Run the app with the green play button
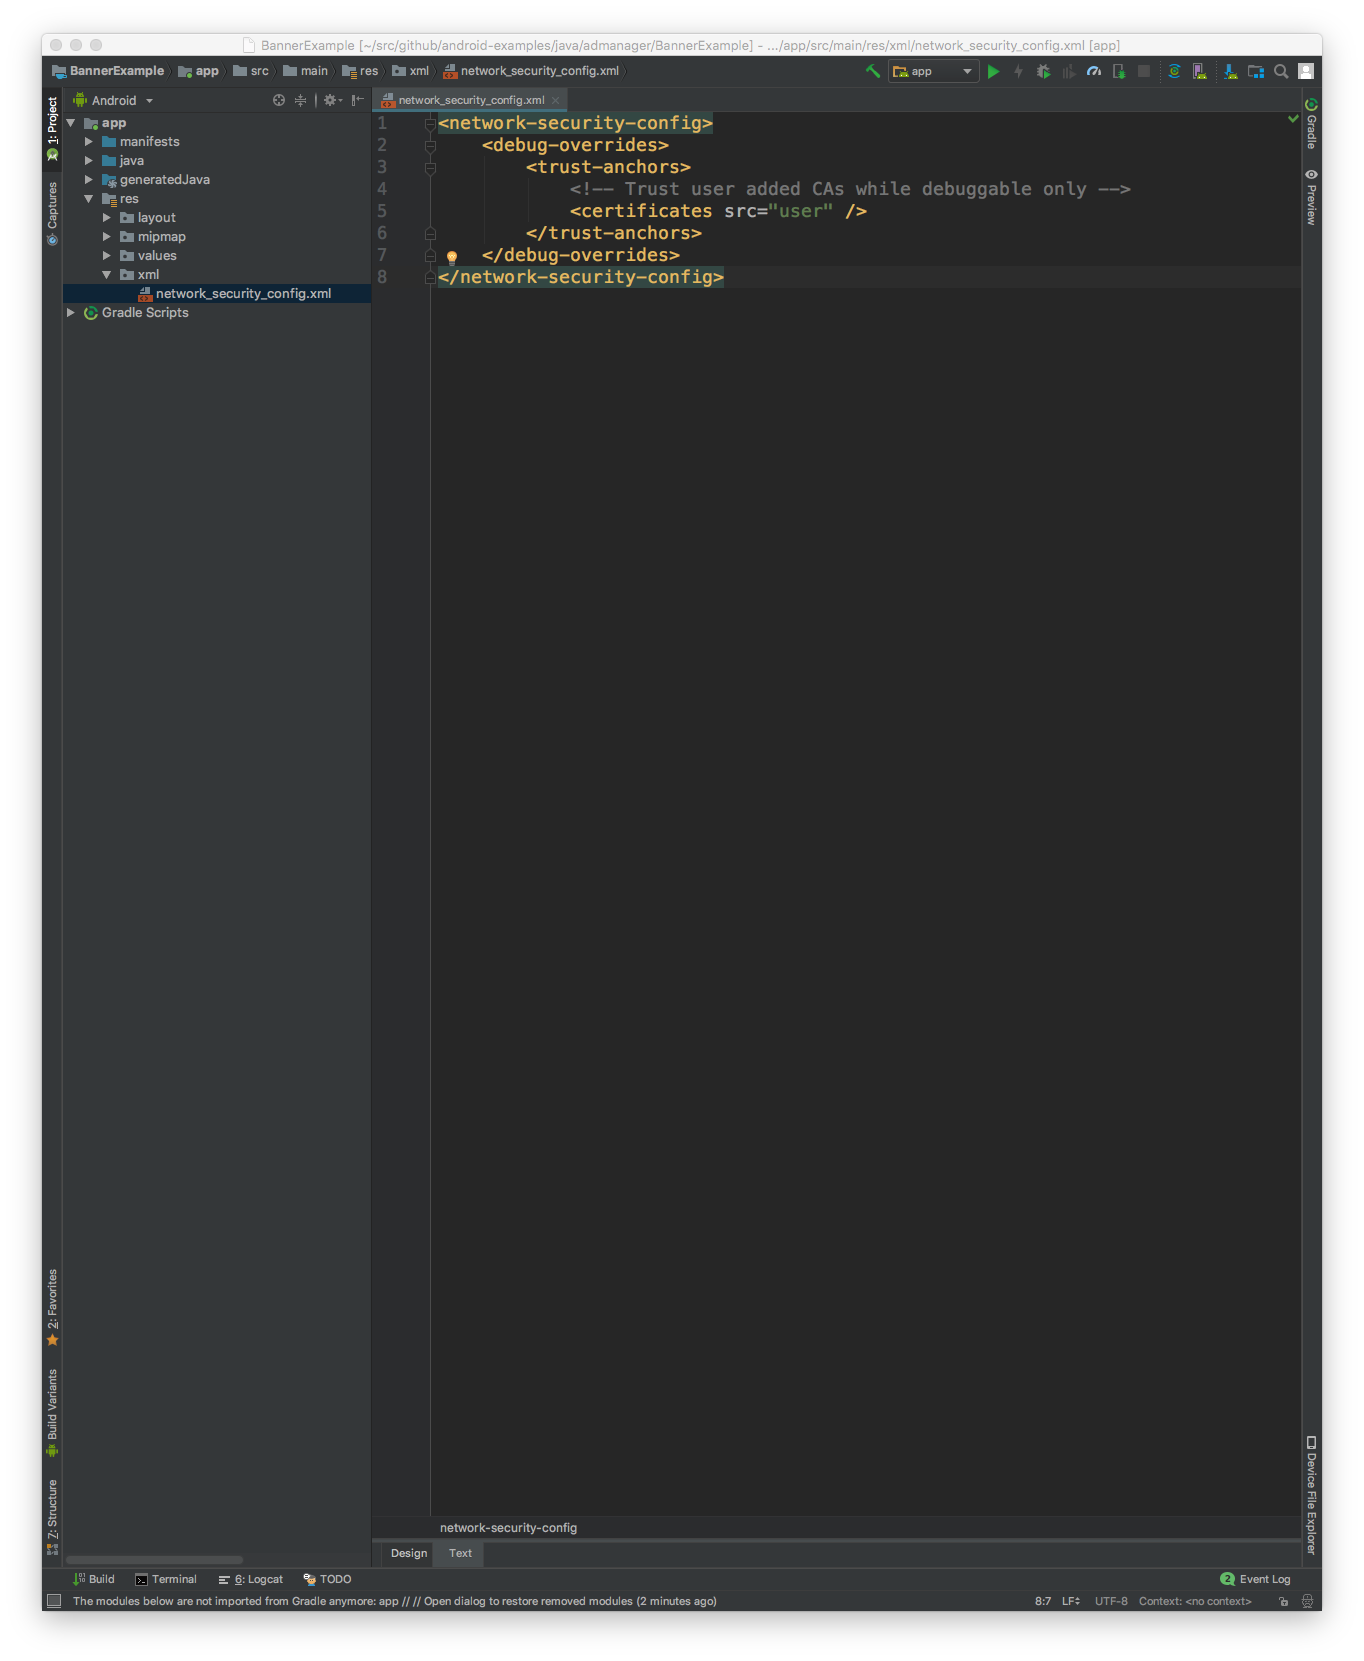Screen dimensions: 1364x1661 [x=993, y=71]
